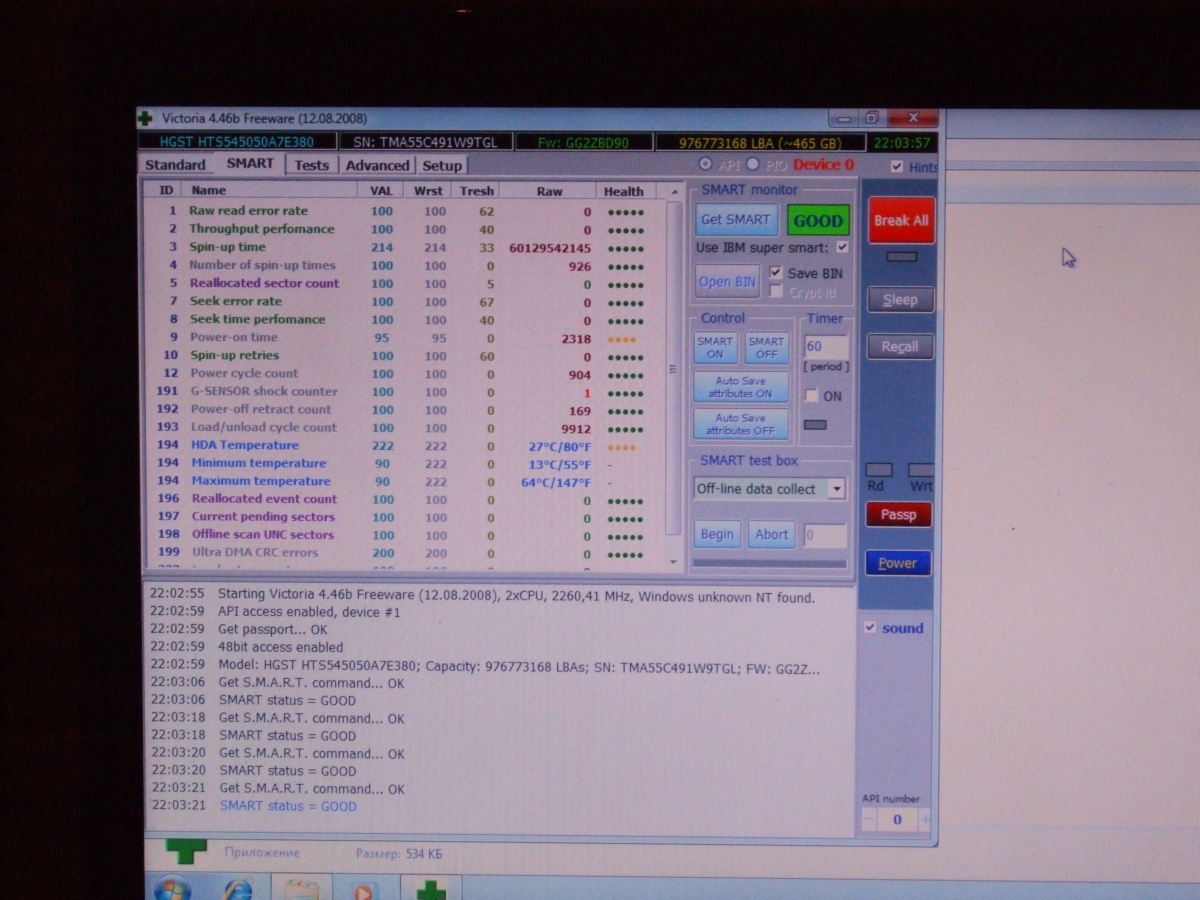
Task: Click the Victoria green cross taskbar icon
Action: point(431,888)
